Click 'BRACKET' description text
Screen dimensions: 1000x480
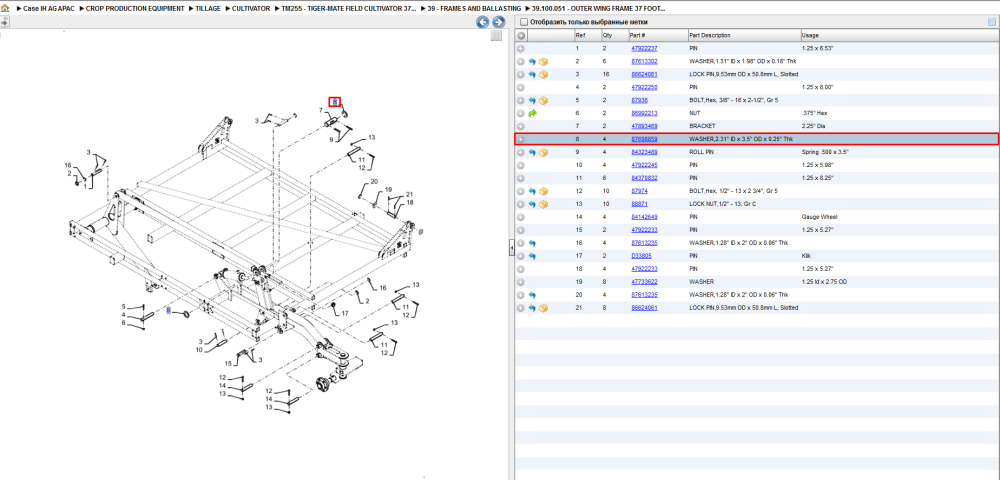point(702,126)
